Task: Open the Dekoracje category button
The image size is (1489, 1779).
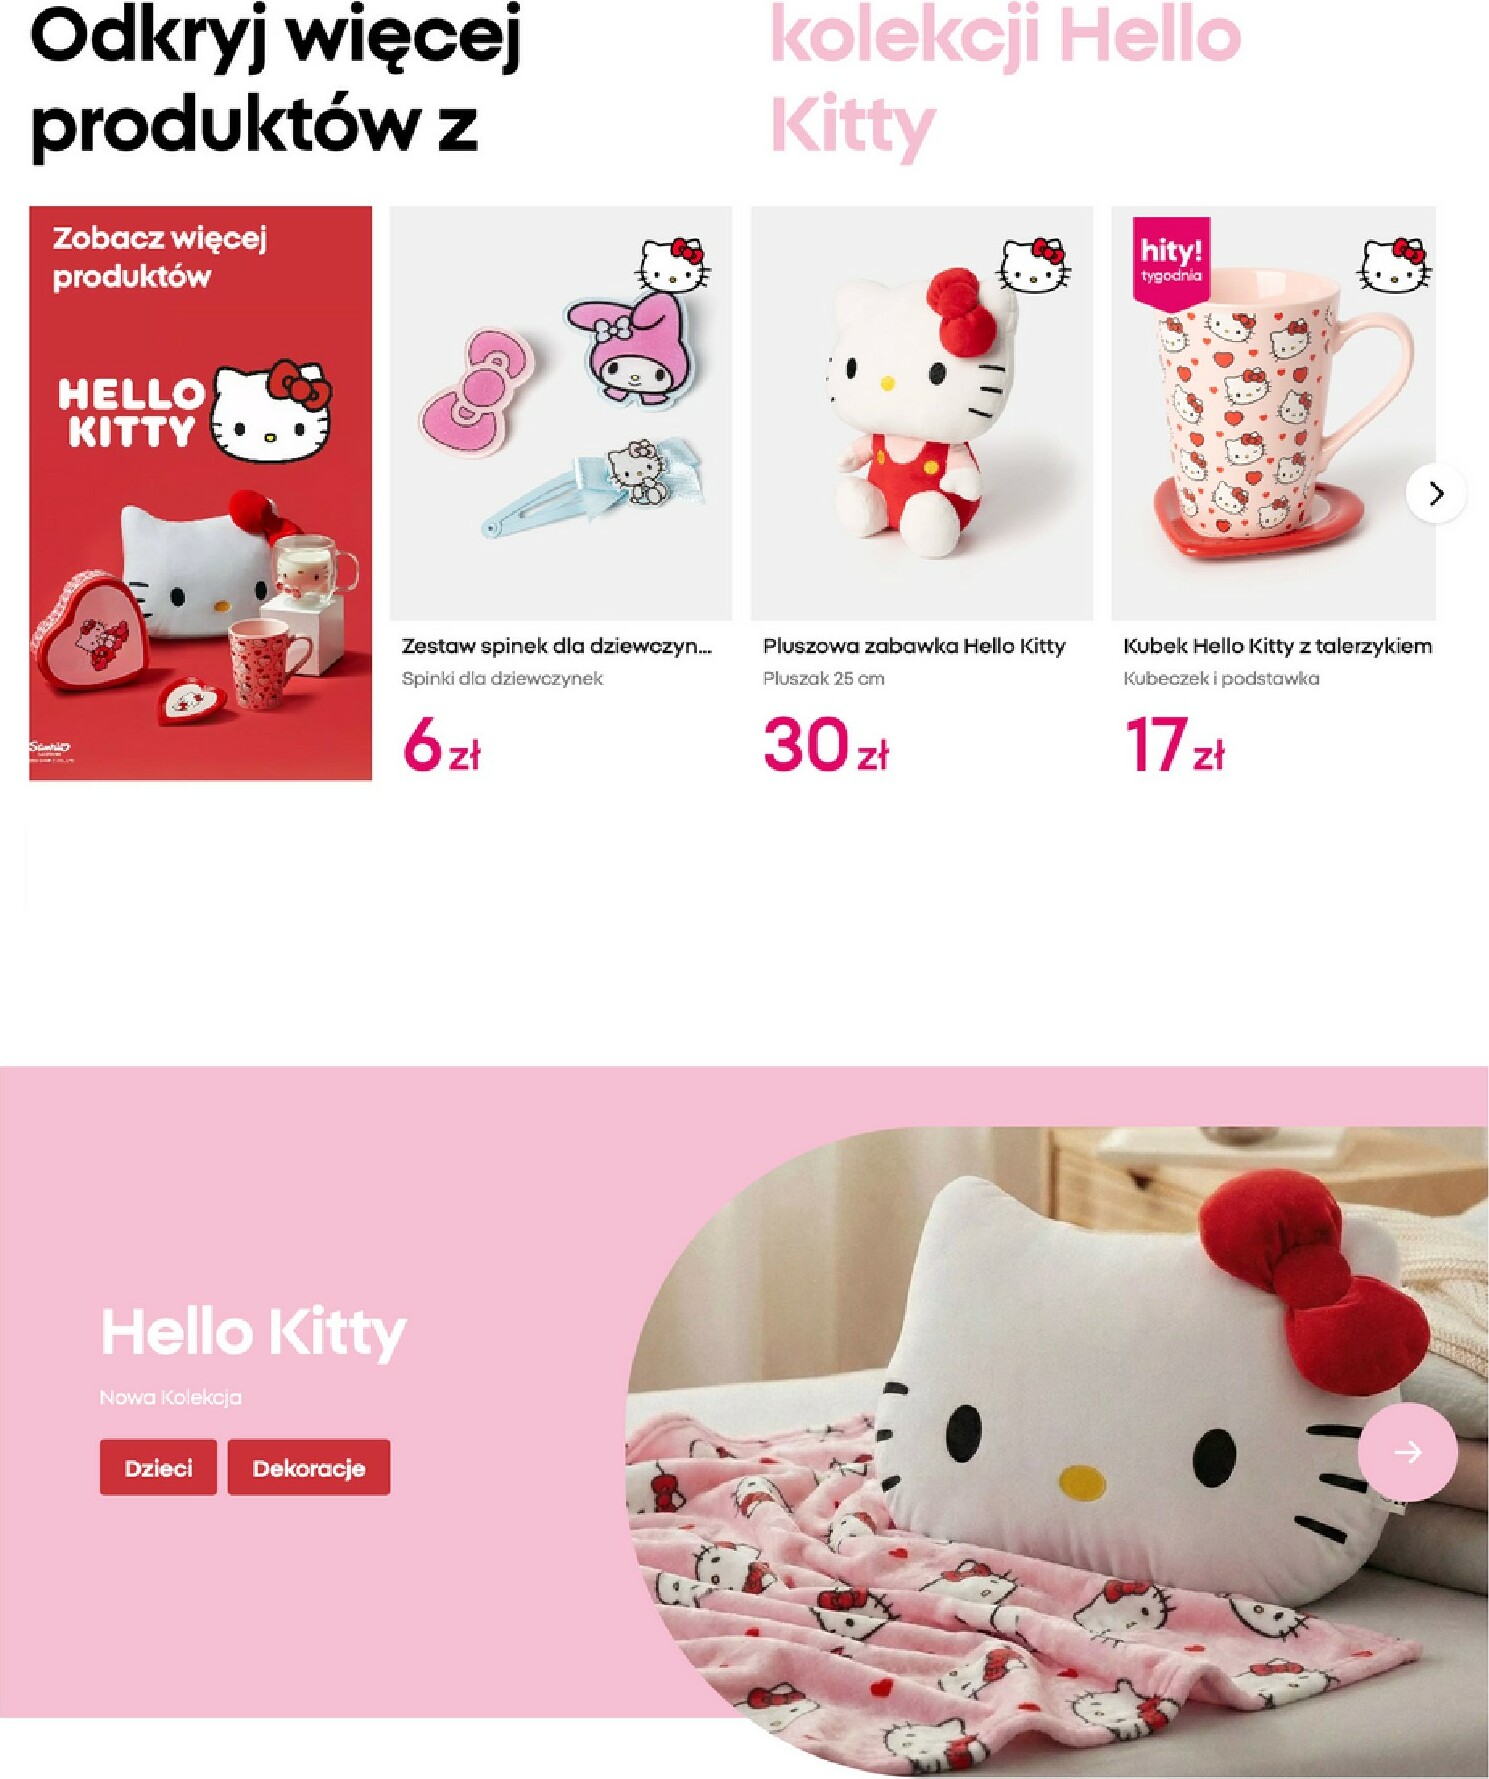Action: (x=309, y=1467)
